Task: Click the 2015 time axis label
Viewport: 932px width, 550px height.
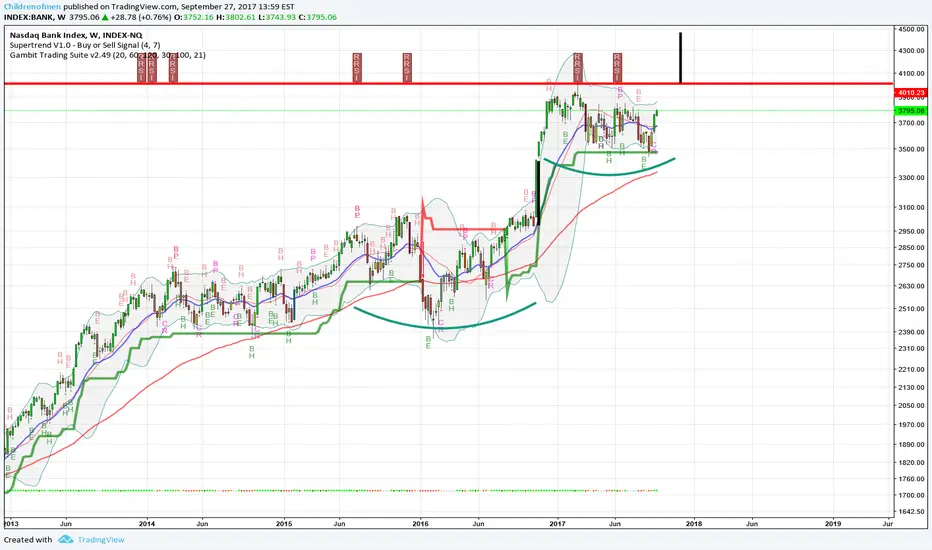Action: point(284,524)
